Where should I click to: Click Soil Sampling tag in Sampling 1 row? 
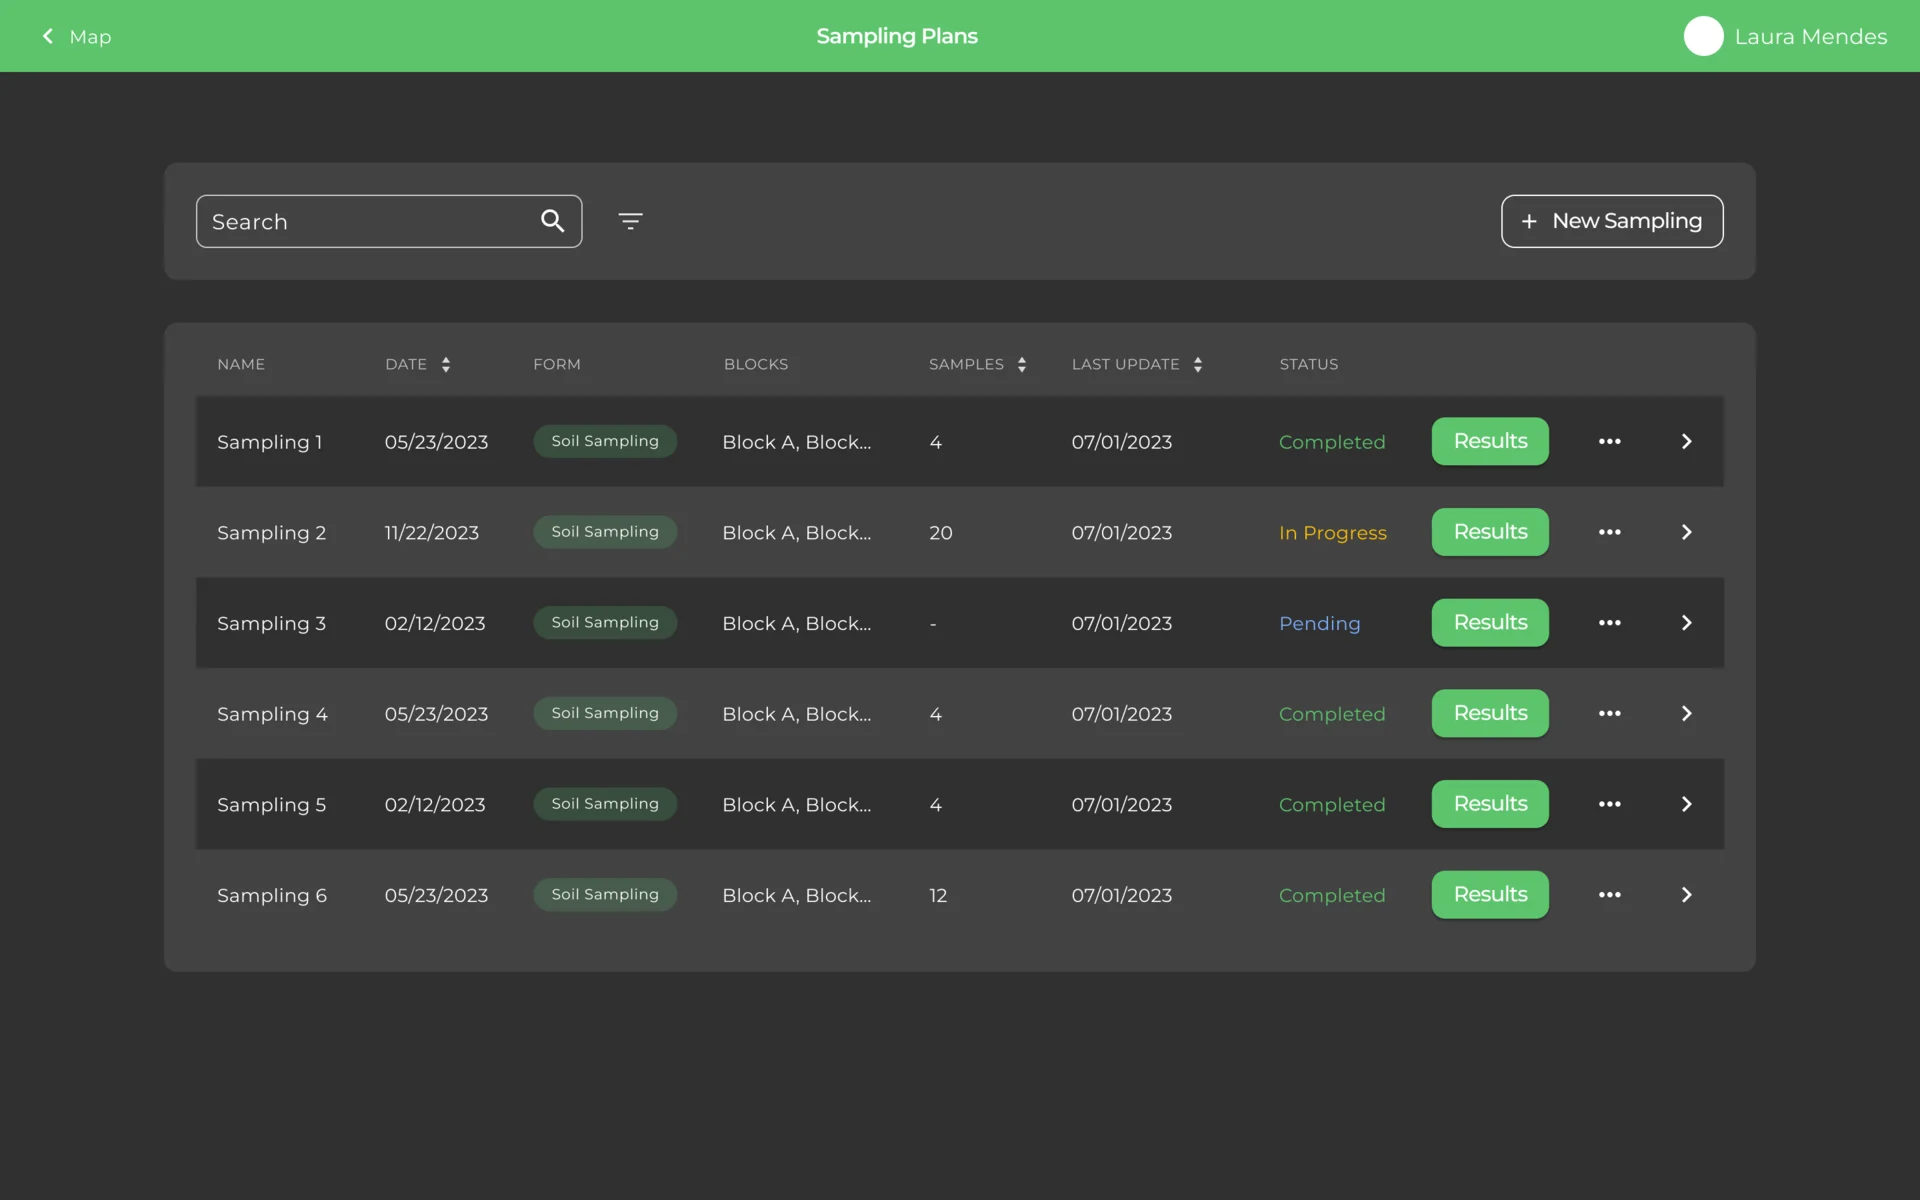605,441
